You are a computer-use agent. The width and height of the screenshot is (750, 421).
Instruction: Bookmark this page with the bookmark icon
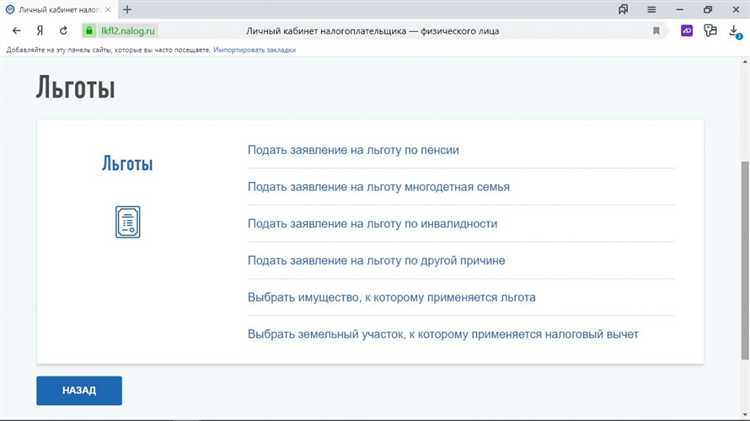(x=656, y=31)
